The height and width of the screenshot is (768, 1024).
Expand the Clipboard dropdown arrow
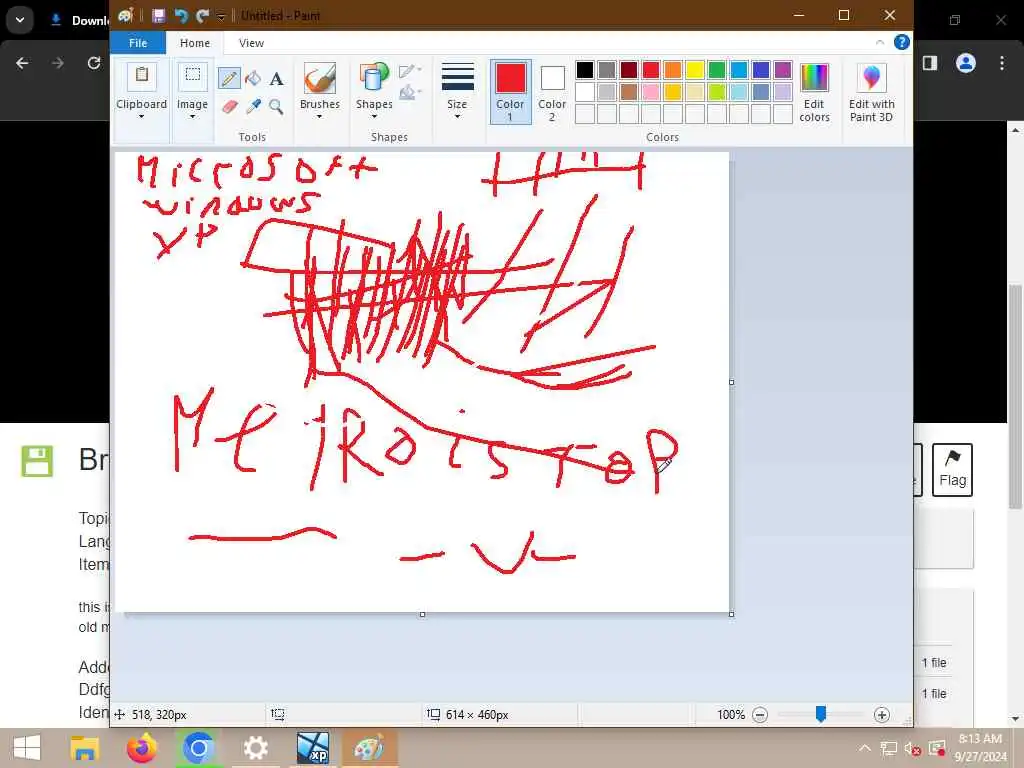[141, 117]
